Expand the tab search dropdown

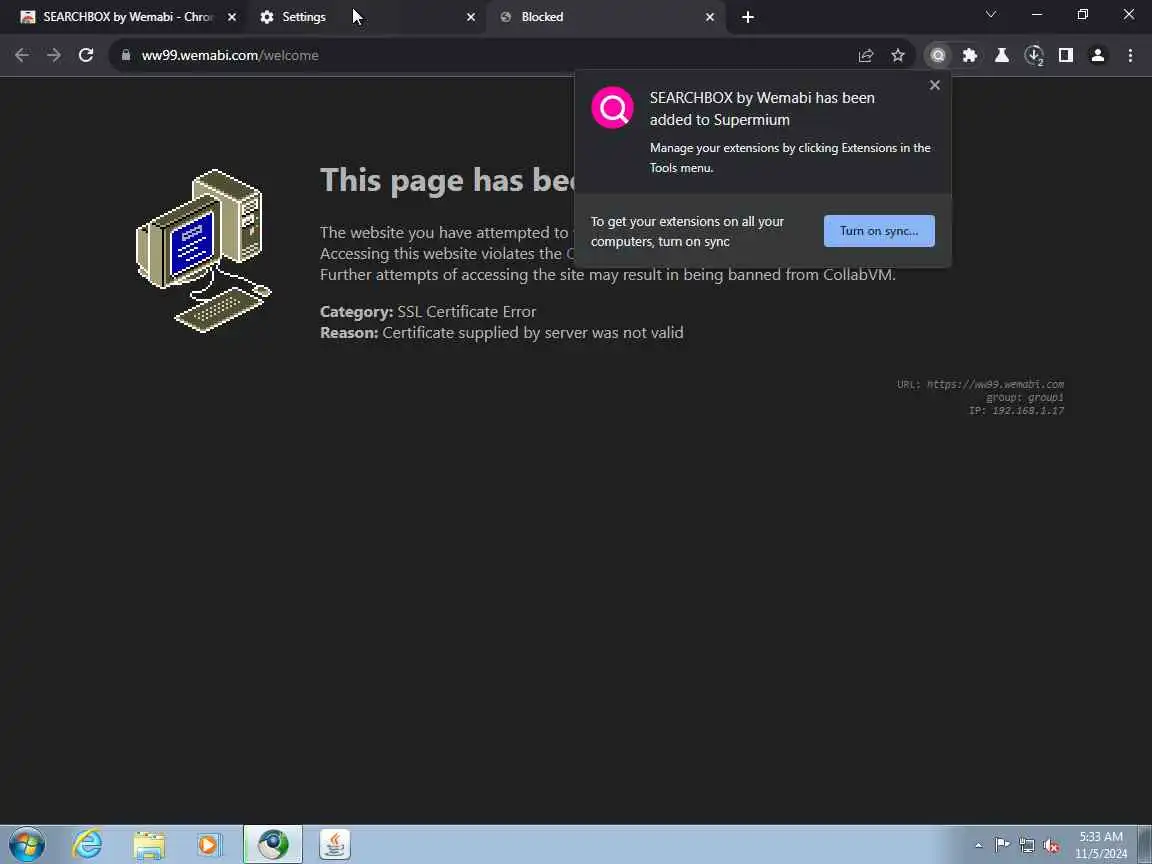tap(990, 15)
